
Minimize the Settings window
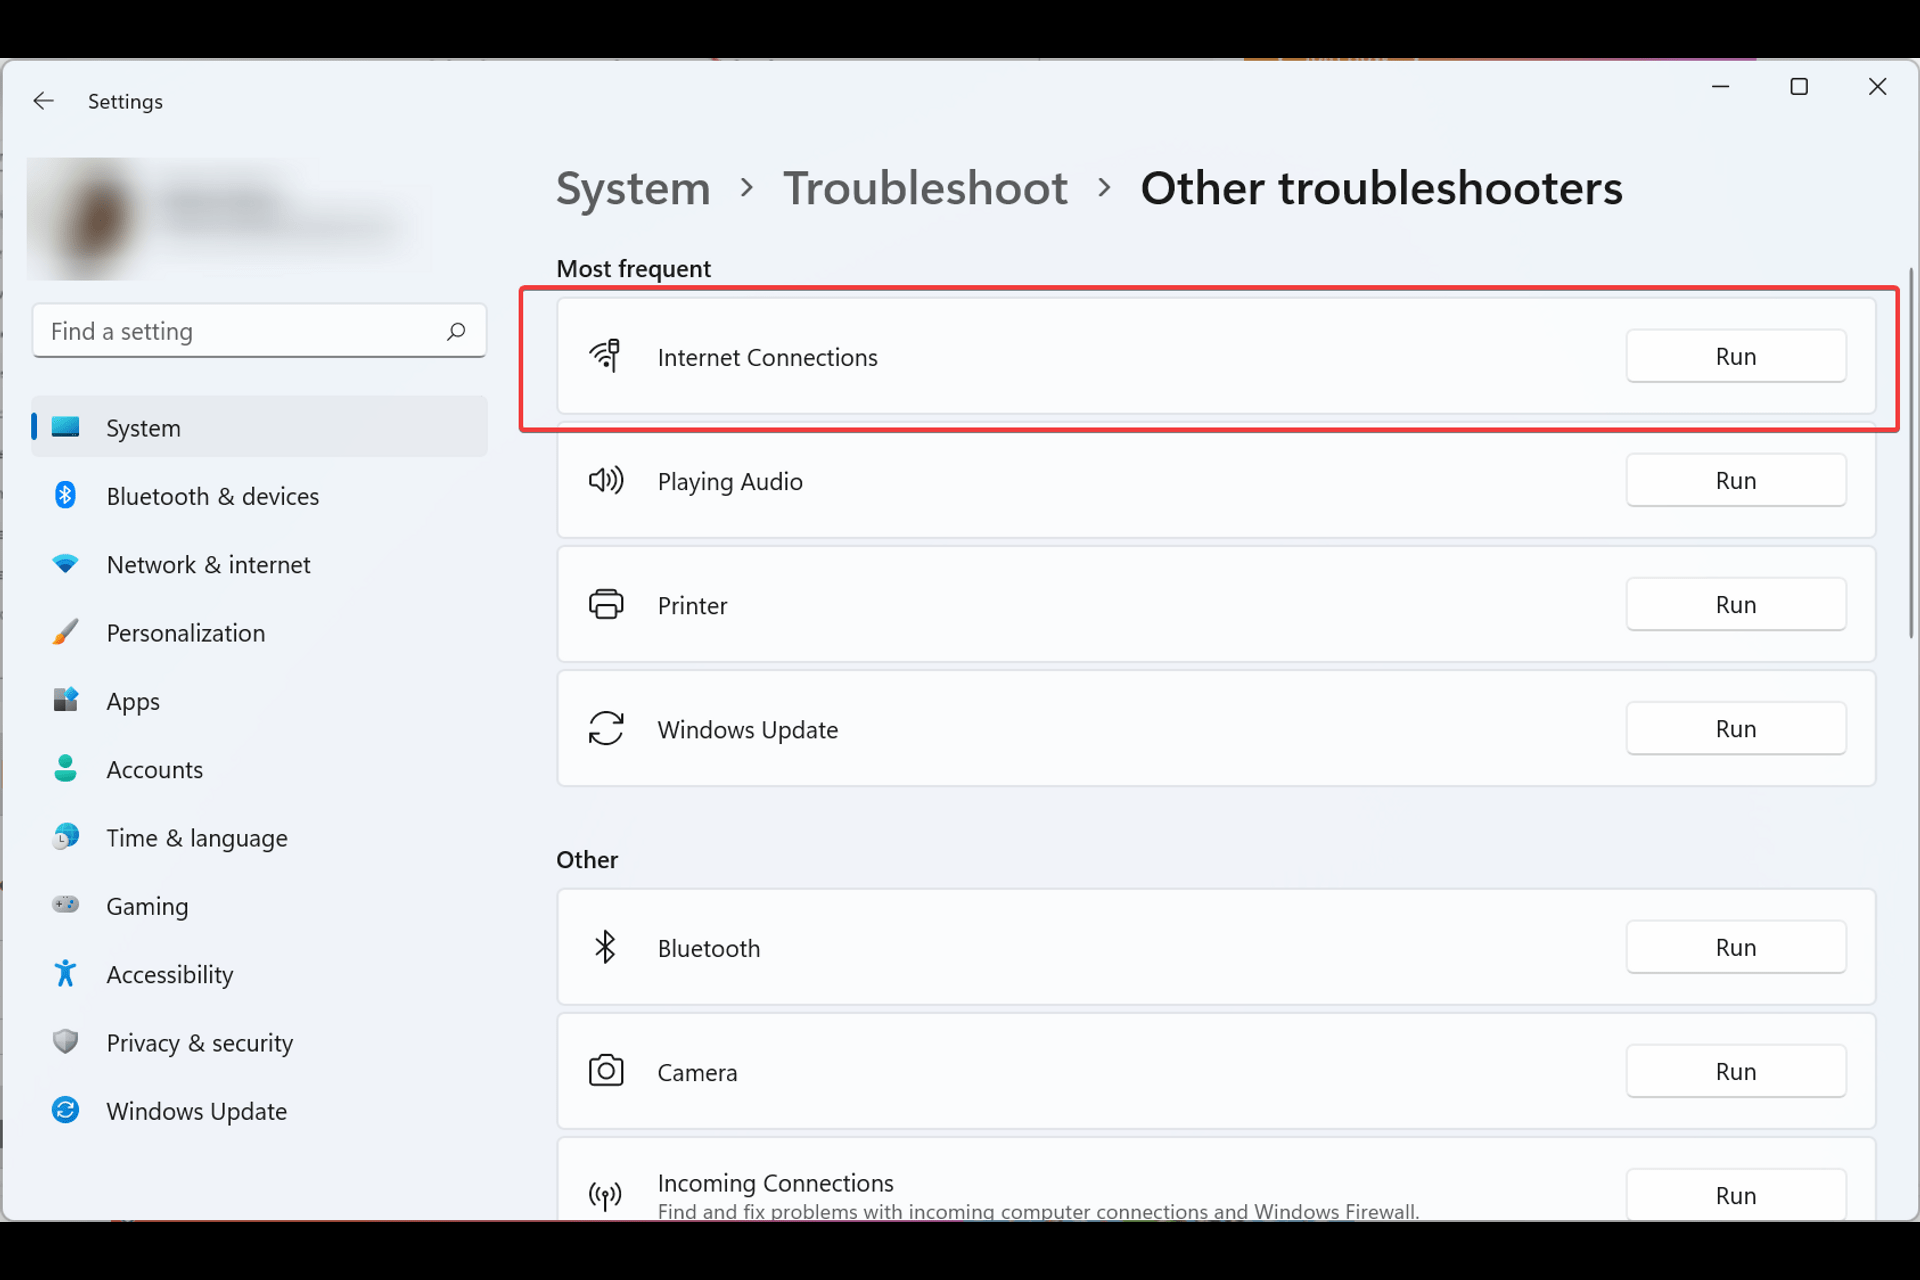[x=1720, y=87]
